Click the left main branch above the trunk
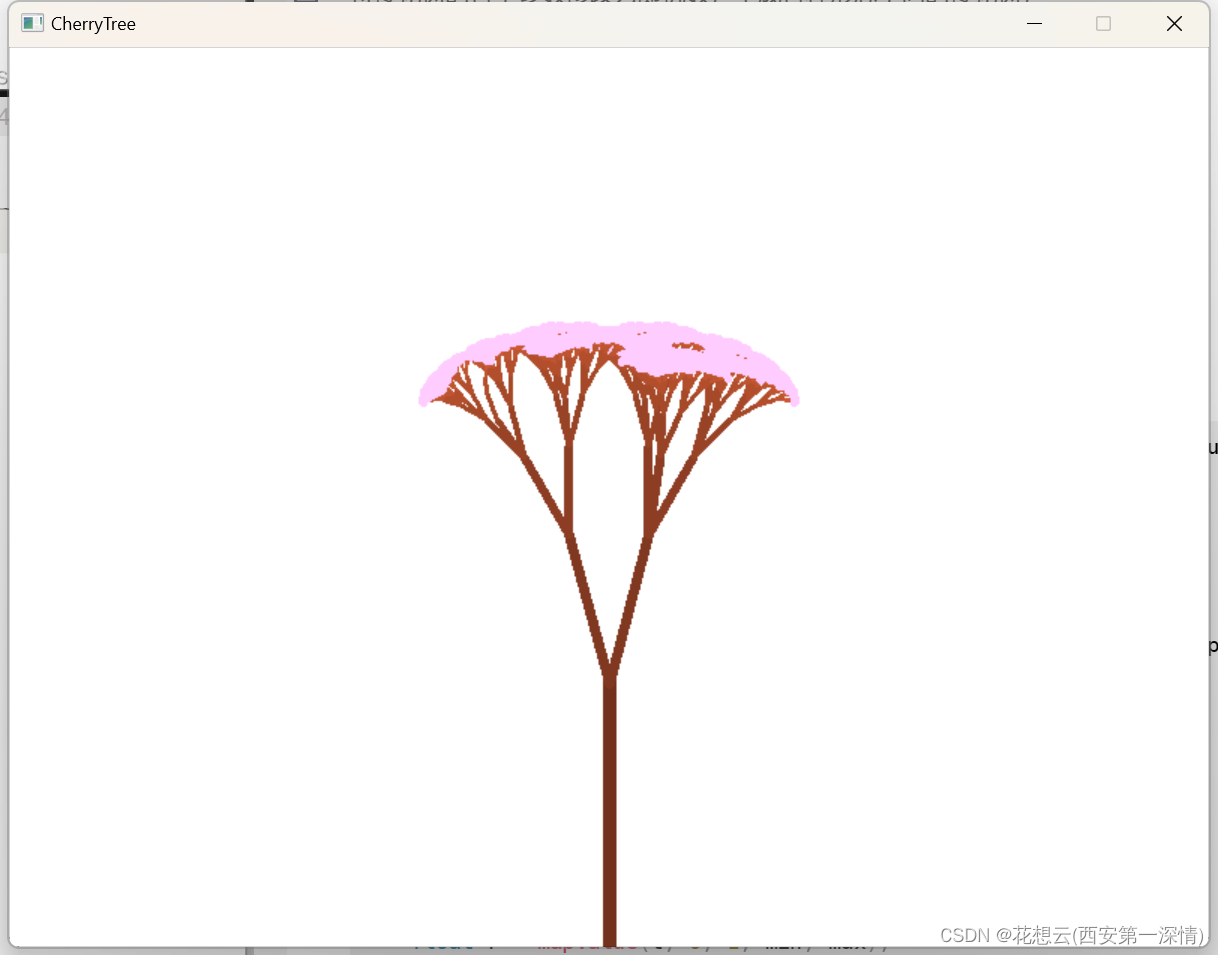 coord(588,602)
